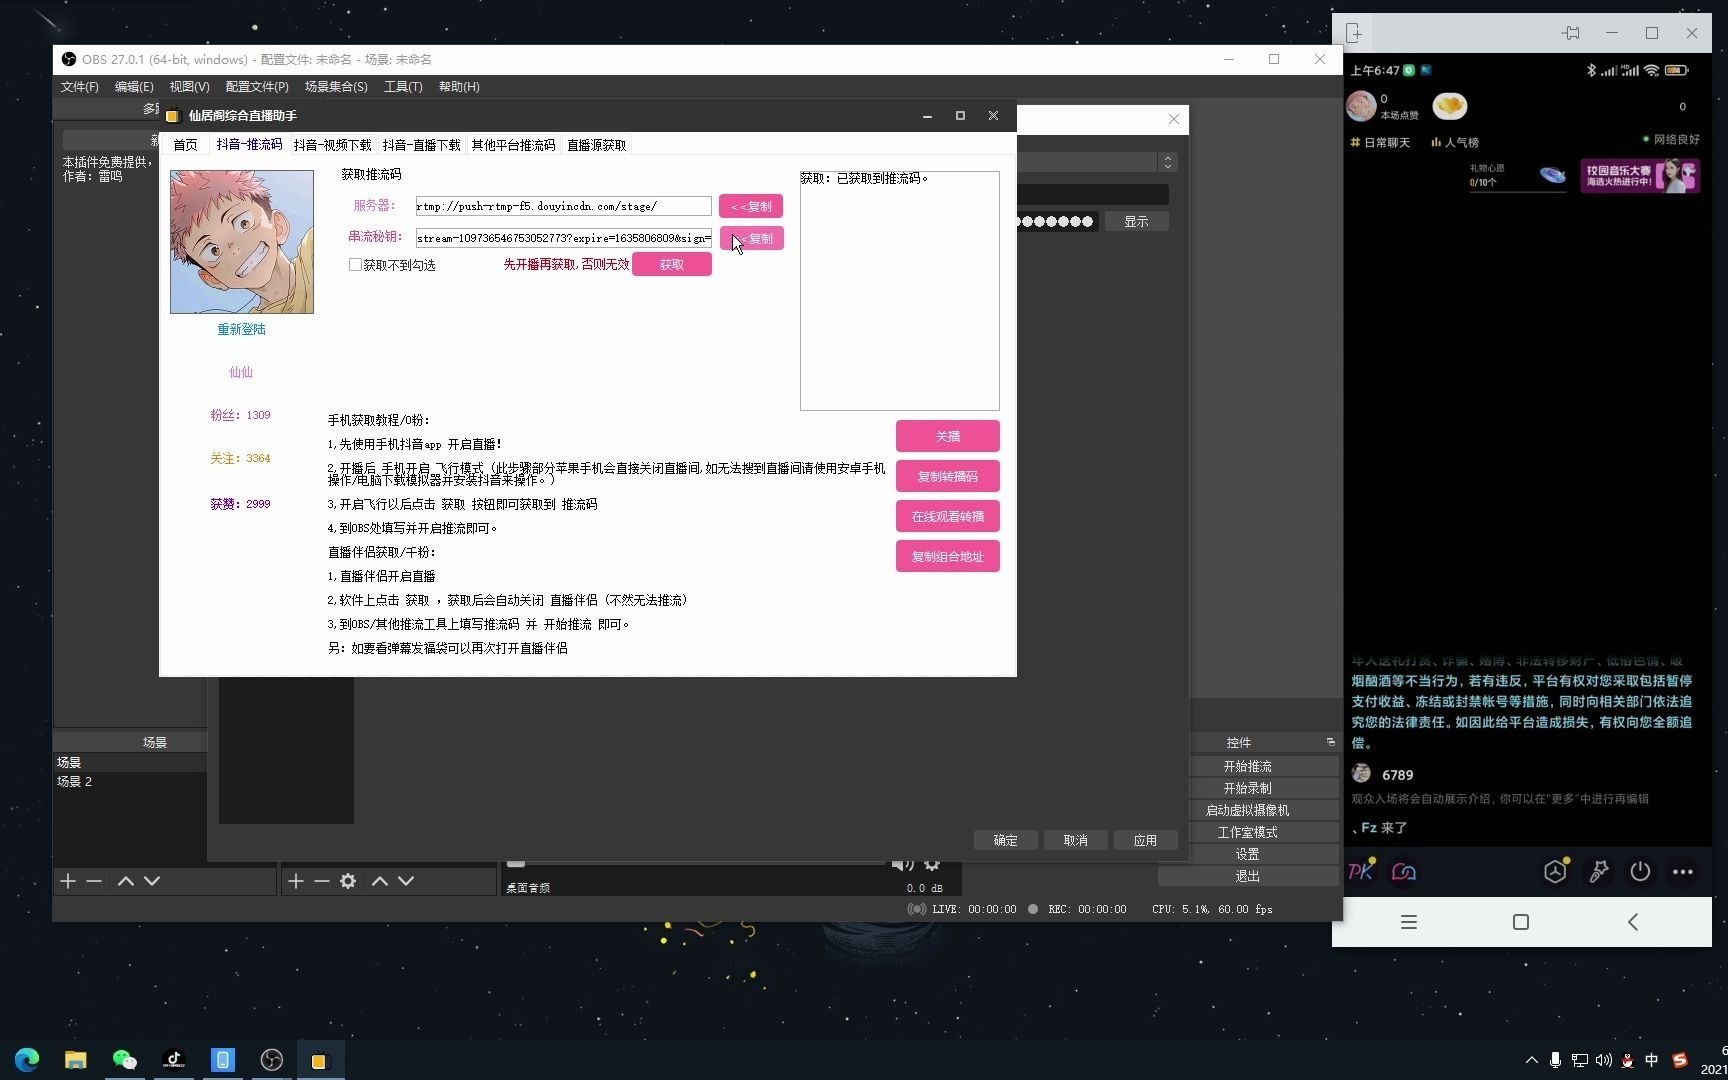Image resolution: width=1728 pixels, height=1080 pixels.
Task: Open Microsoft Edge from taskbar
Action: pyautogui.click(x=27, y=1060)
